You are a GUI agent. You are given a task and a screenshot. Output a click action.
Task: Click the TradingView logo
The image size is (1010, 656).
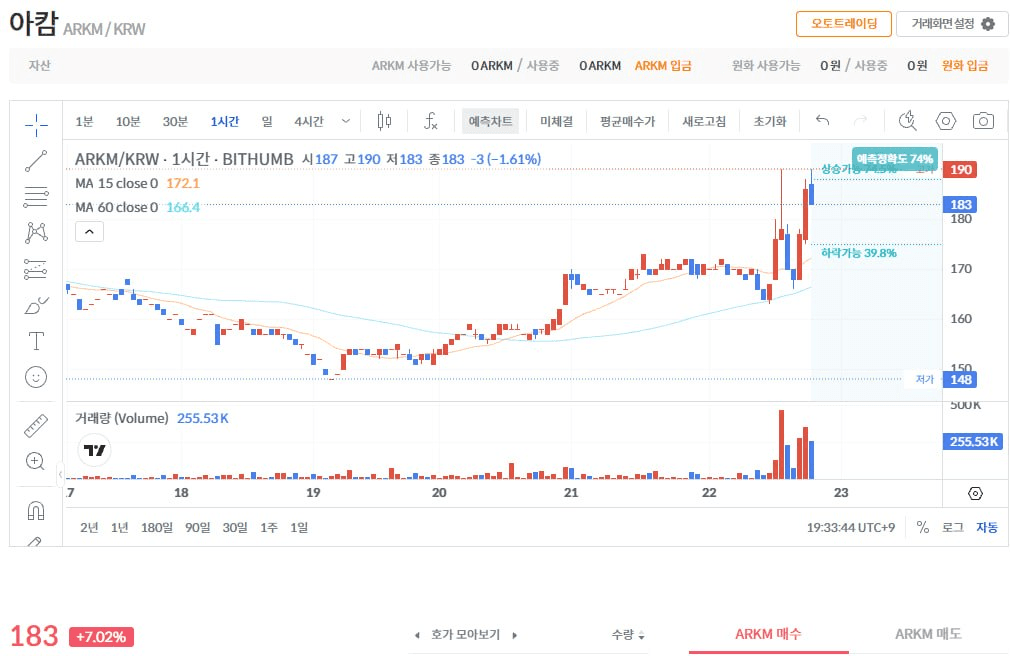(x=95, y=450)
